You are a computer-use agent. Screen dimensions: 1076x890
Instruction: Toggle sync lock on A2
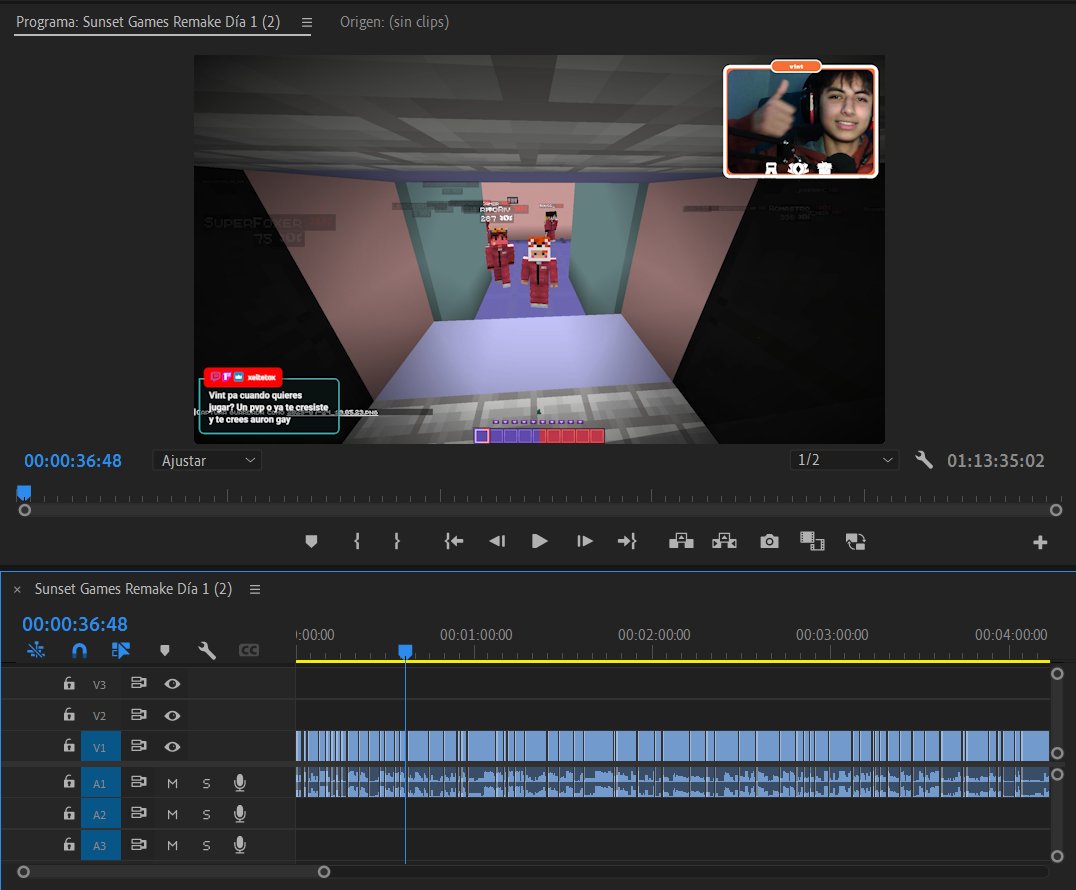(139, 813)
